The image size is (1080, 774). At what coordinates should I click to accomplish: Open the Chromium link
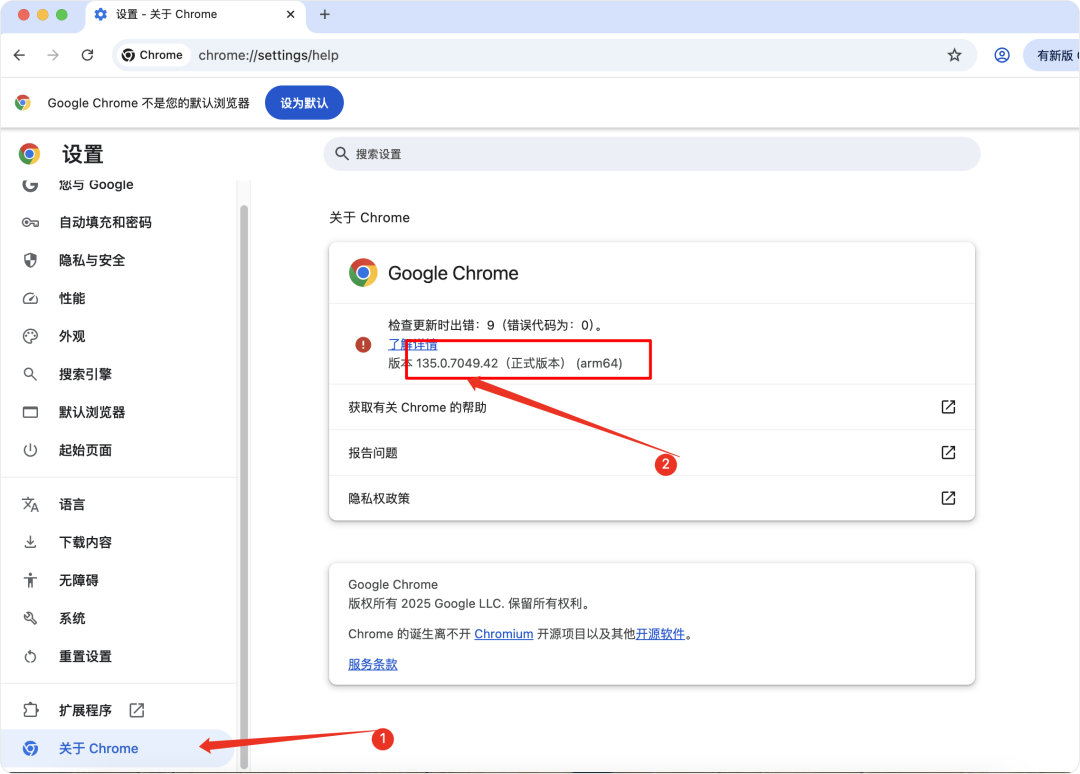(x=503, y=634)
